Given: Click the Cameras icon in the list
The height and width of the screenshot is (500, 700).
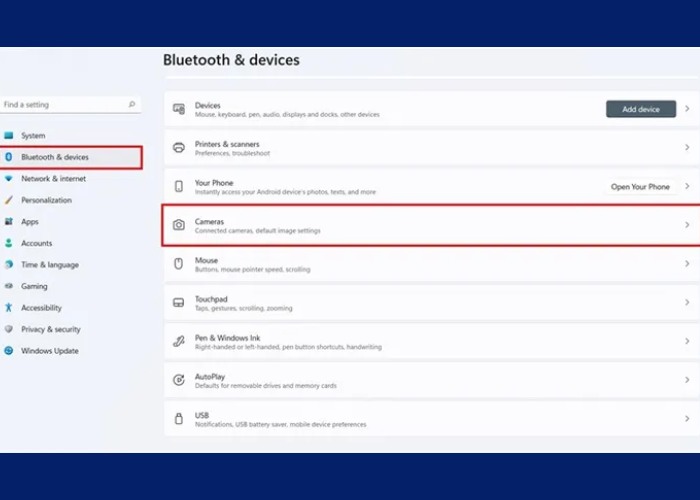Looking at the screenshot, I should (178, 225).
